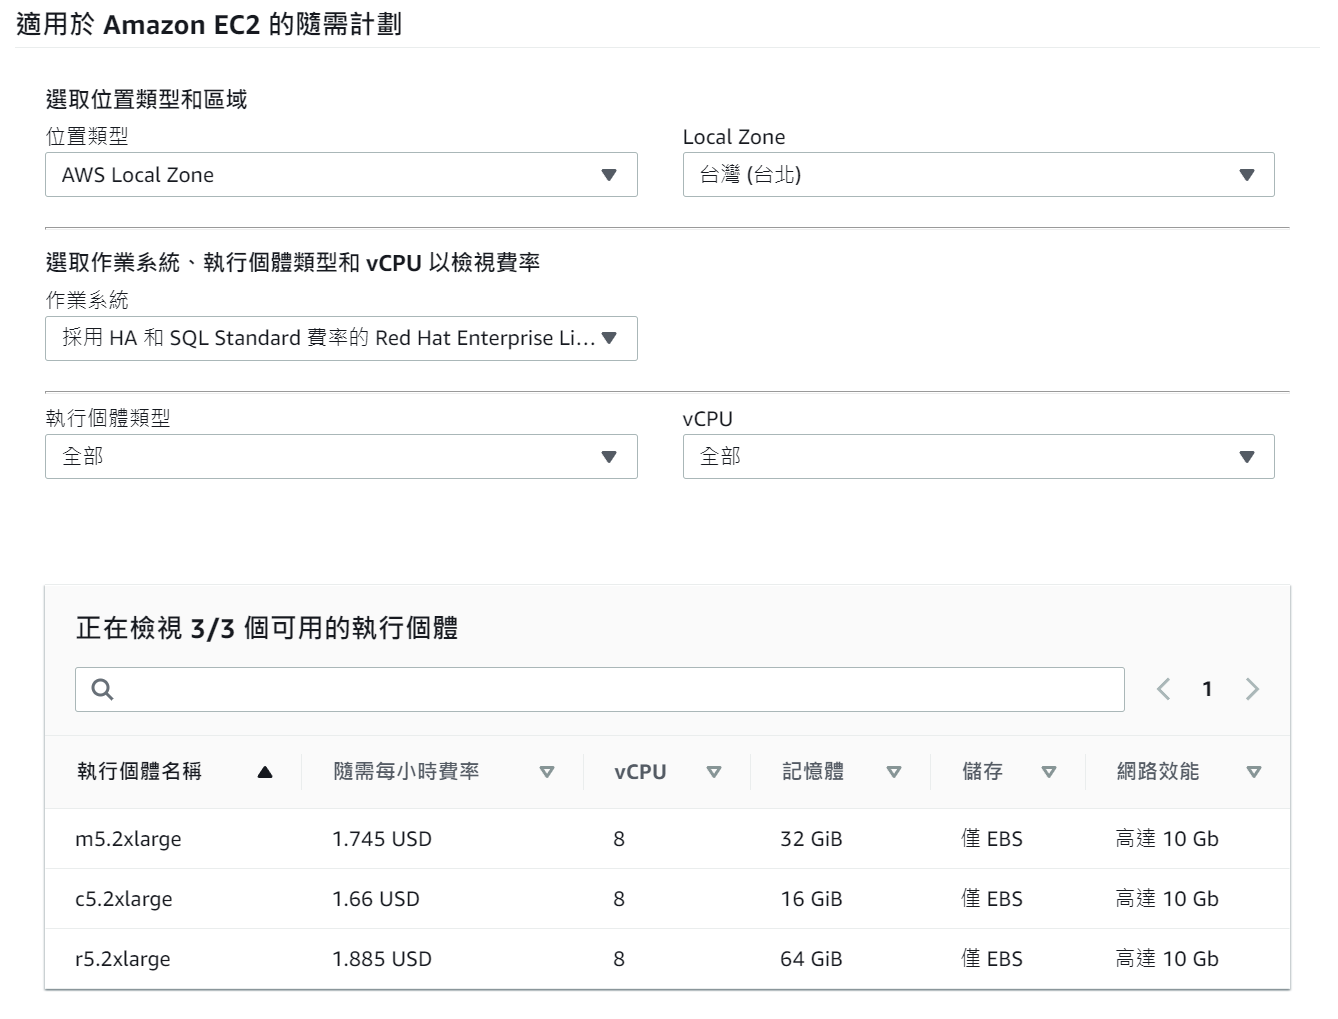Click 僅 EBS storage in m5.2xlarge row

click(x=992, y=839)
